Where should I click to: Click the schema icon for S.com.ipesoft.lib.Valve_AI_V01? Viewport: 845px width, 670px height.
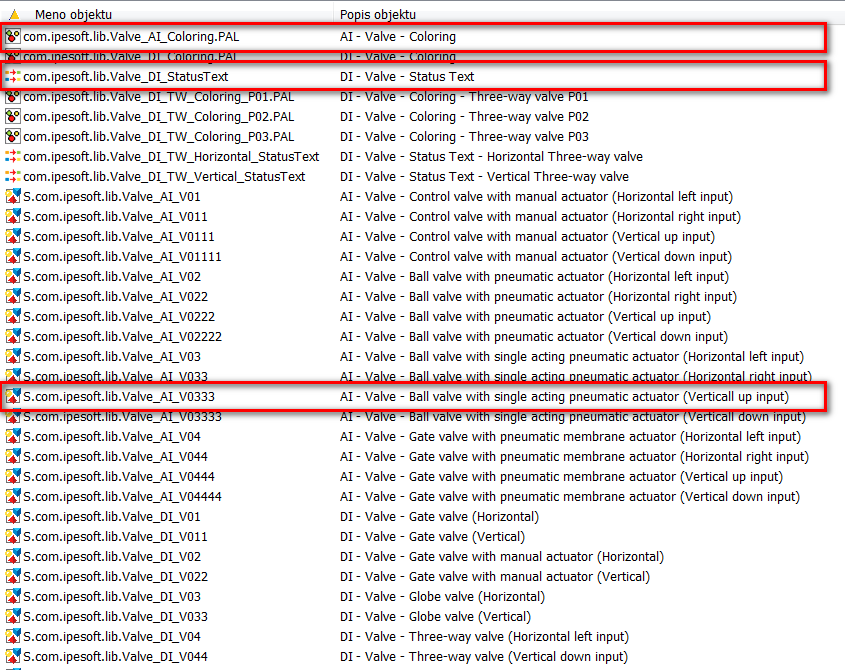coord(13,197)
